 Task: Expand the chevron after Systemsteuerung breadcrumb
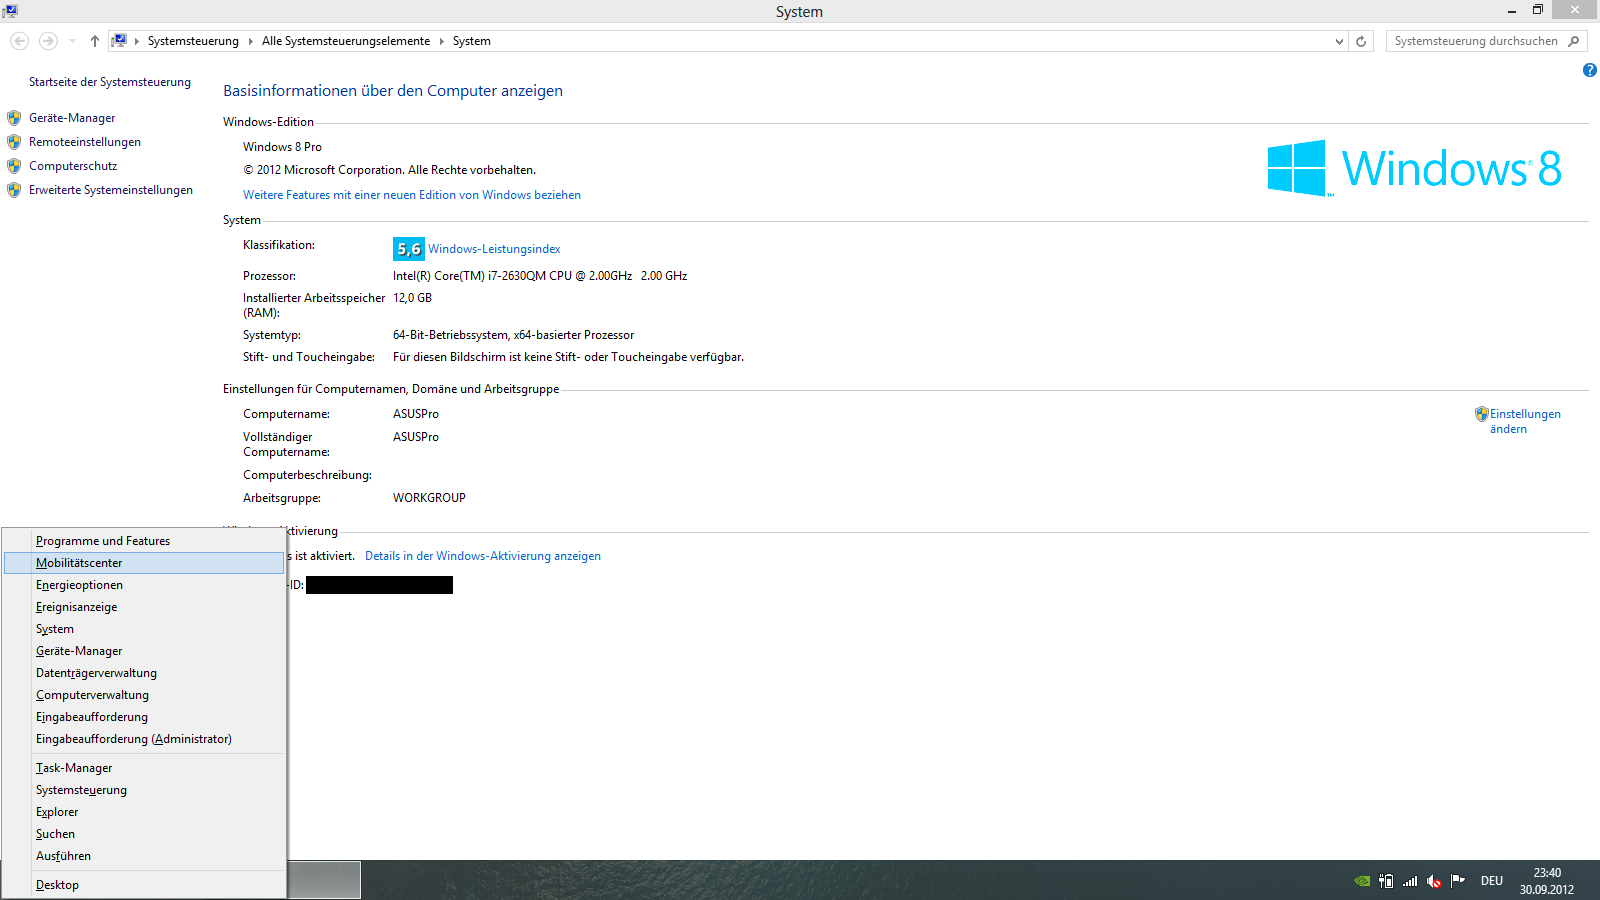pyautogui.click(x=250, y=41)
